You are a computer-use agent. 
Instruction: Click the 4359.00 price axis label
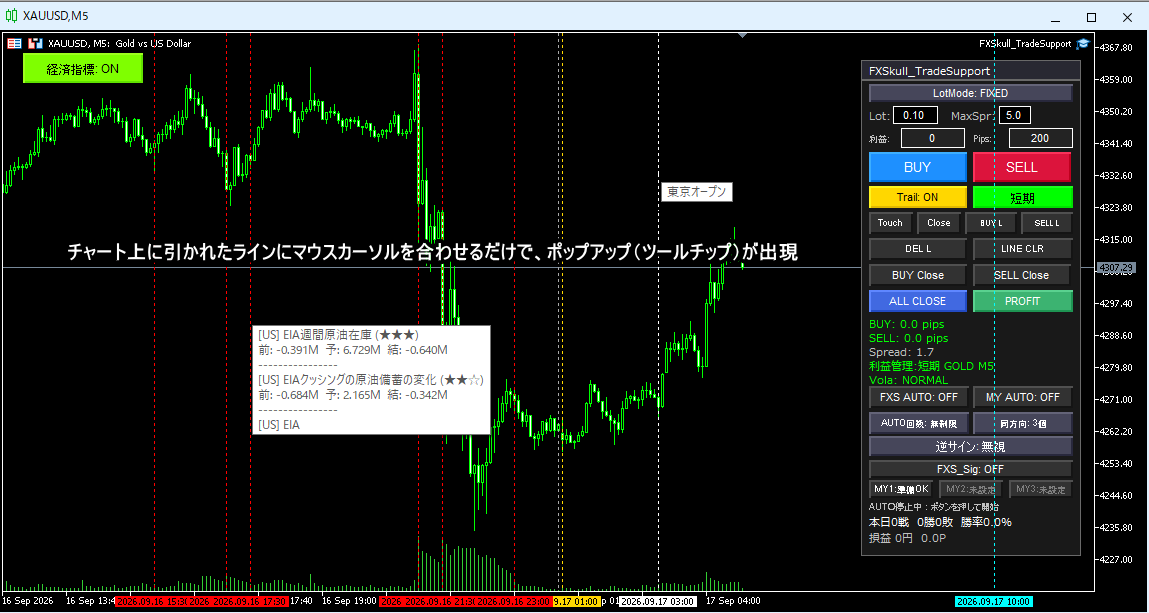click(1117, 79)
